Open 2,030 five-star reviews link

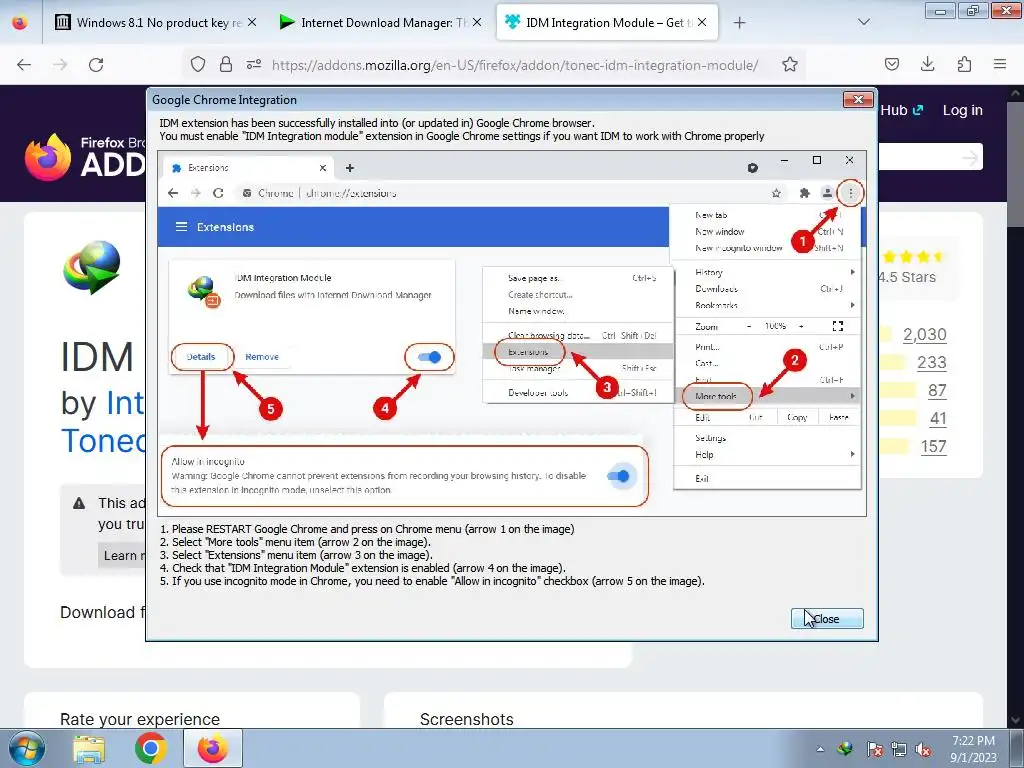click(x=925, y=334)
